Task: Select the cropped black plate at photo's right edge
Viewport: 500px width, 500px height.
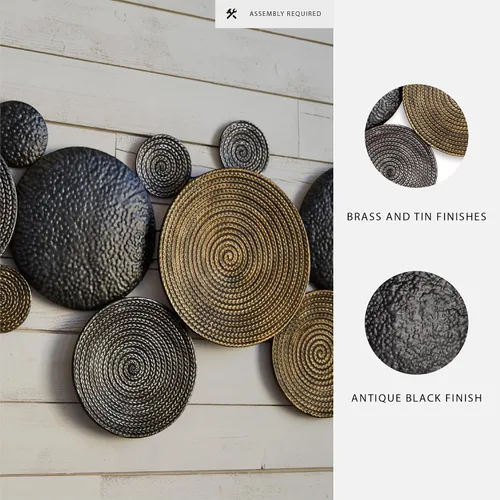Action: (x=319, y=230)
